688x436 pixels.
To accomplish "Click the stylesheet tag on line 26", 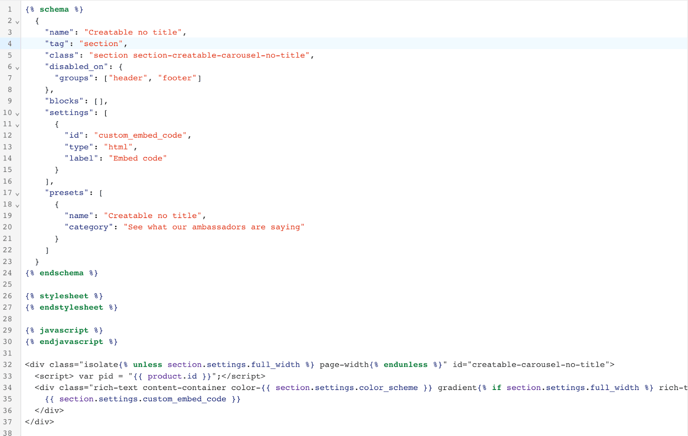I will (64, 296).
